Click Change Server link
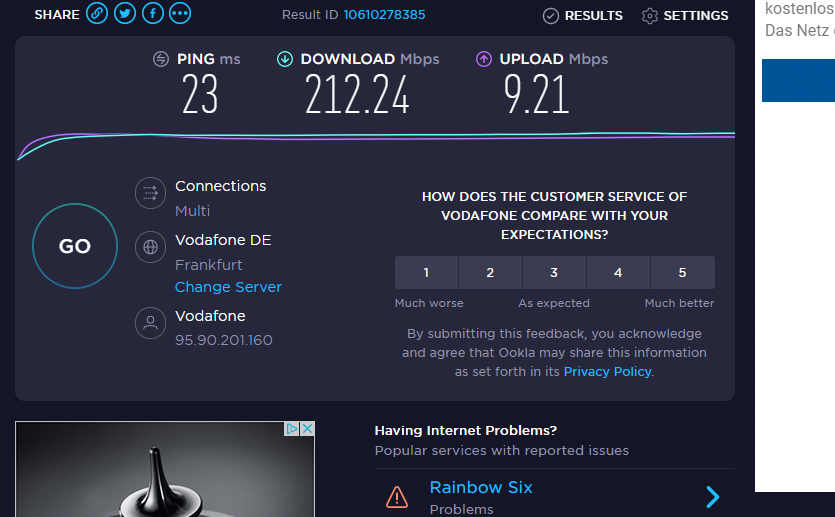Screen dimensions: 835x517 228,287
